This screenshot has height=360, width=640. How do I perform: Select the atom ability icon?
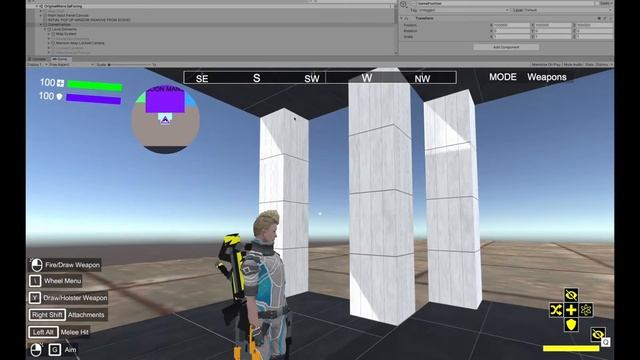click(586, 310)
